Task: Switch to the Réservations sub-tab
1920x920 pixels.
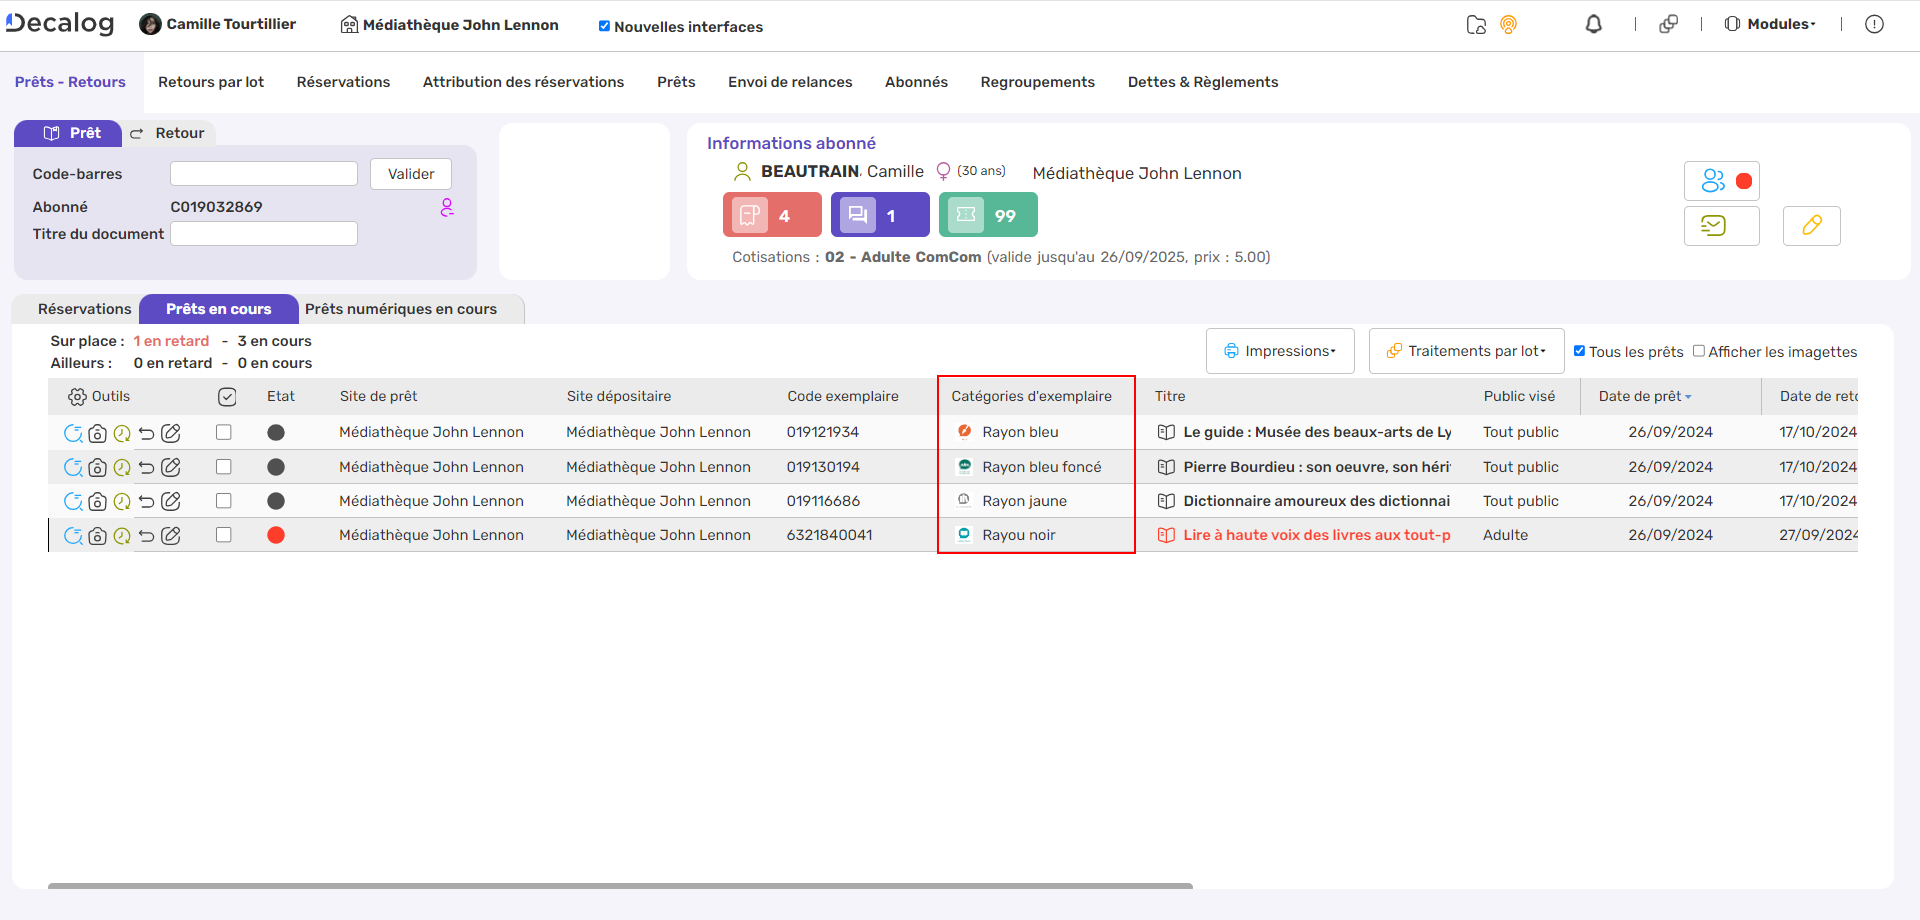Action: [84, 309]
